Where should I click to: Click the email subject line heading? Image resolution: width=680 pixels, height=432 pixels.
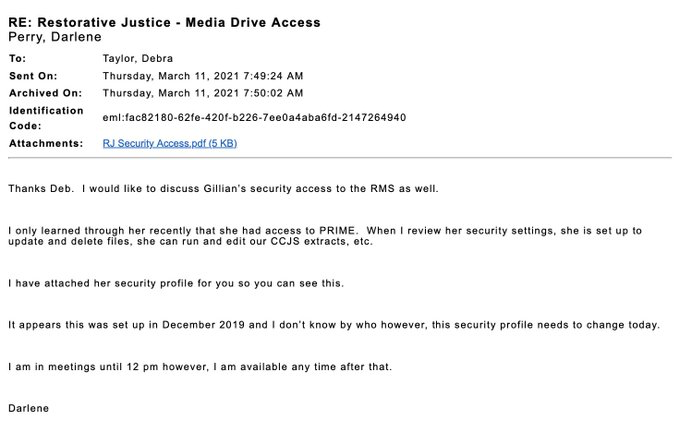(164, 23)
